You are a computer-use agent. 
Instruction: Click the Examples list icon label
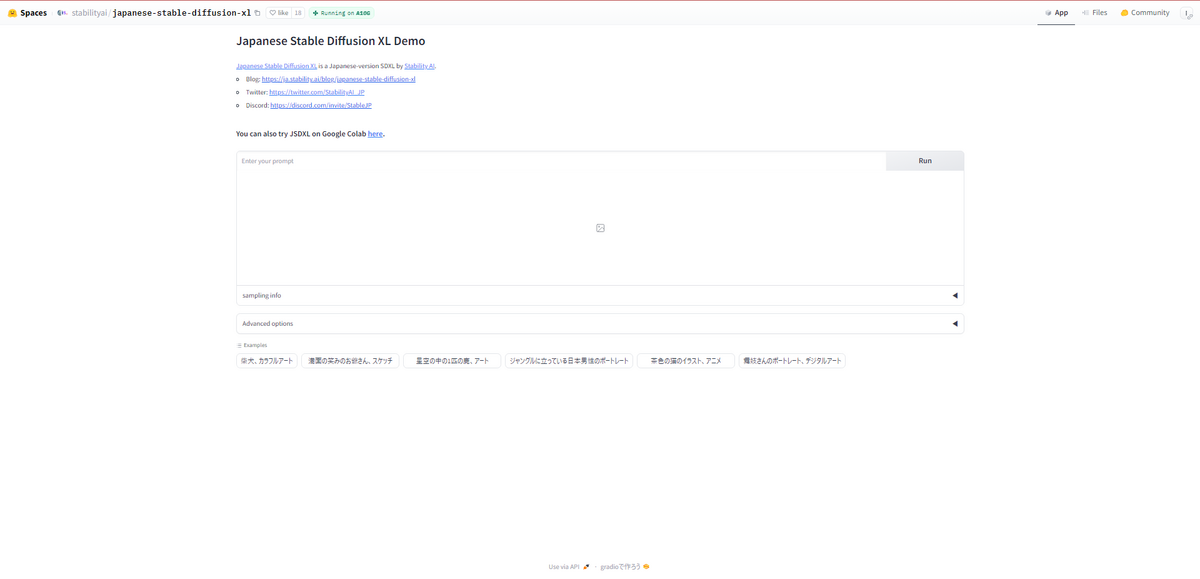pyautogui.click(x=252, y=345)
